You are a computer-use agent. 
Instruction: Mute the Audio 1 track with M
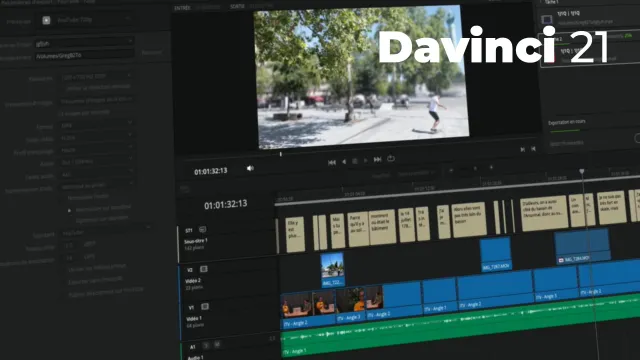[218, 344]
